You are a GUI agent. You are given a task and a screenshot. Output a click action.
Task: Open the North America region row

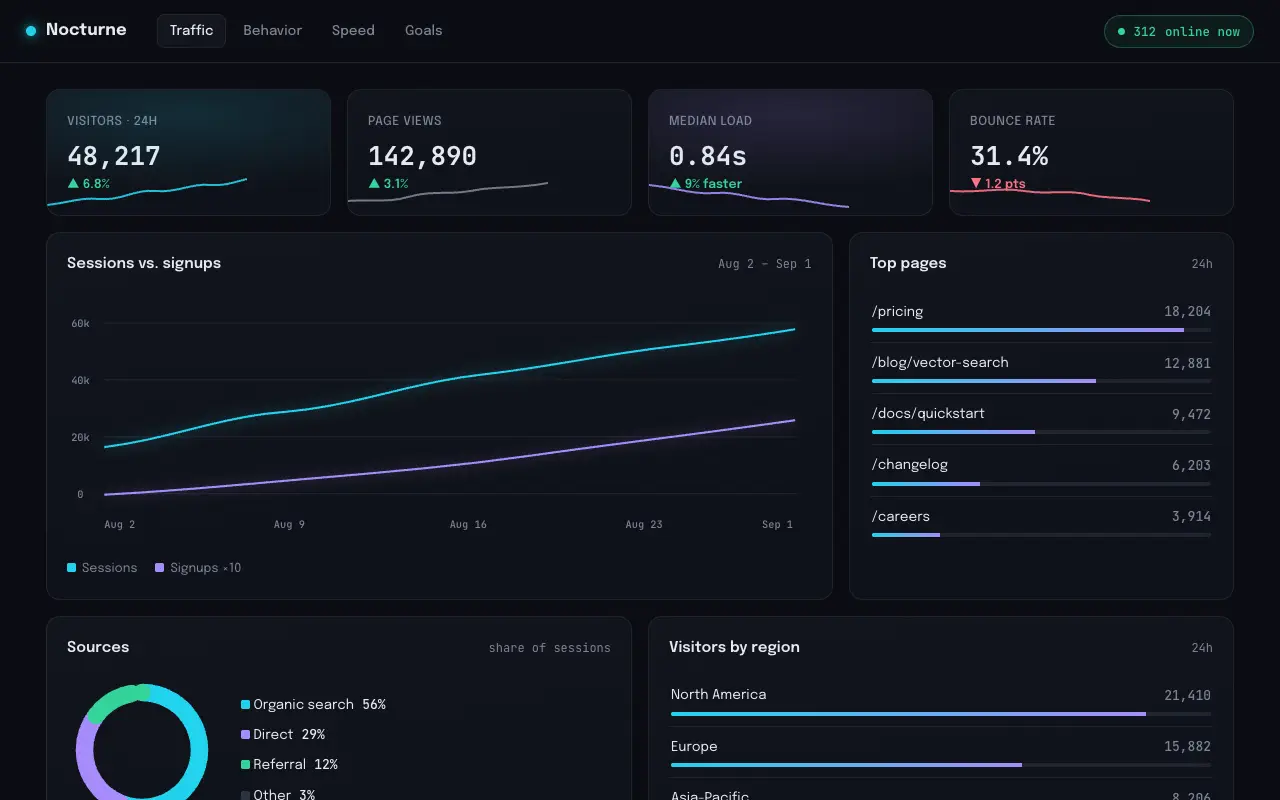(941, 701)
